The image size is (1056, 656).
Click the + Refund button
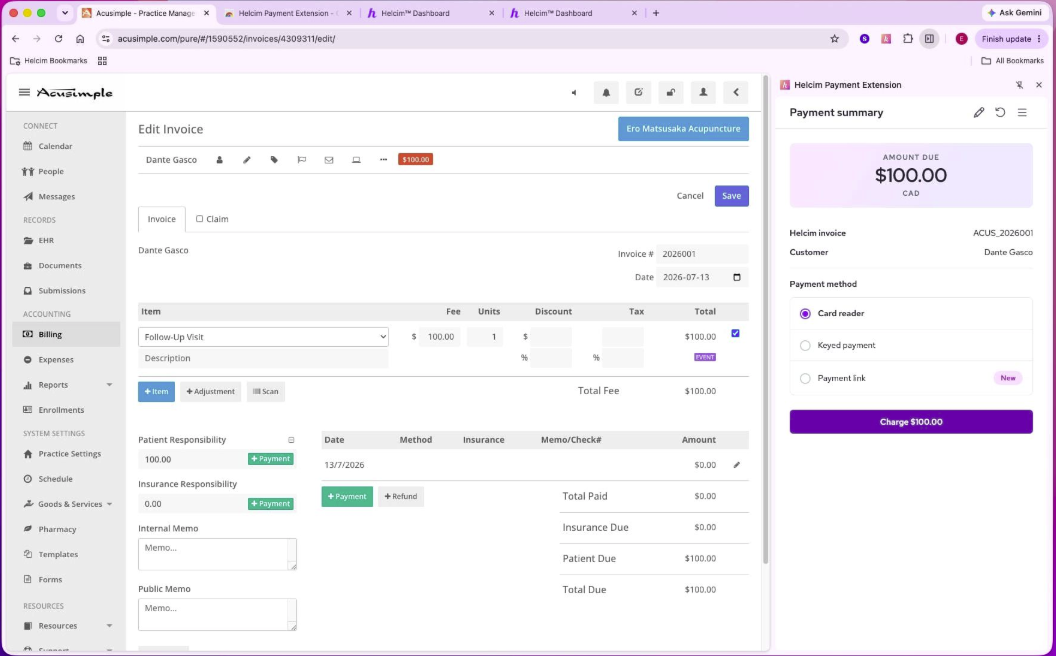point(401,497)
